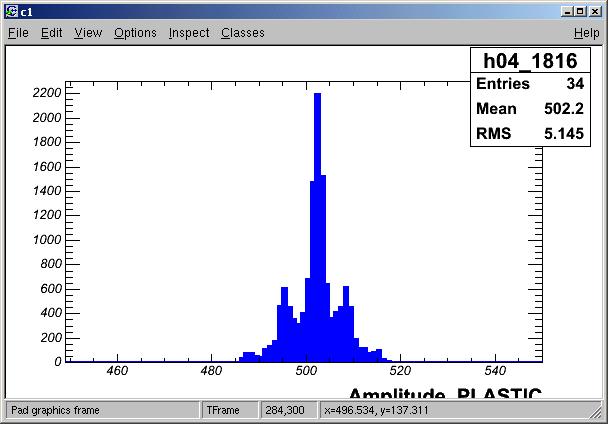
Task: Click x-axis label 480
Action: tap(211, 371)
